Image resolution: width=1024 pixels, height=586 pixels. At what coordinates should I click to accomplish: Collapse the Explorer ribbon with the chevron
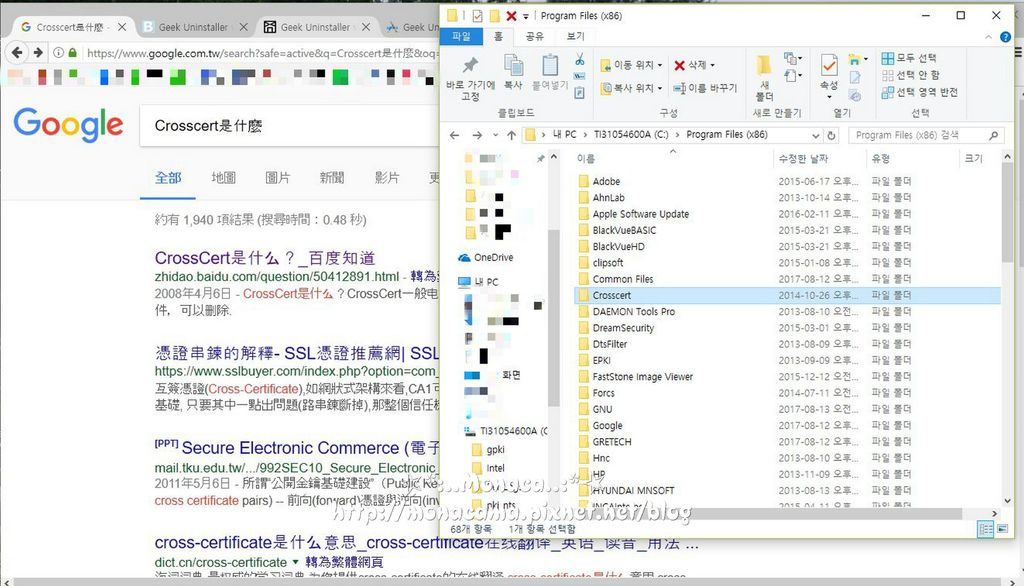[988, 37]
